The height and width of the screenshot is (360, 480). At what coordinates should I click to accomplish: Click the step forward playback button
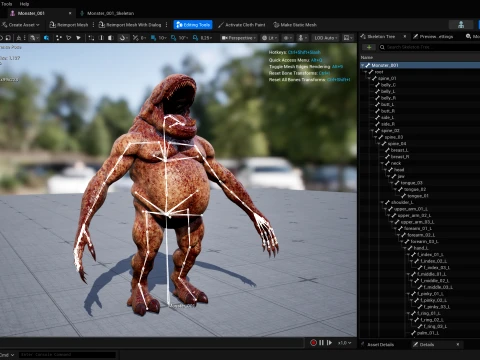[330, 343]
